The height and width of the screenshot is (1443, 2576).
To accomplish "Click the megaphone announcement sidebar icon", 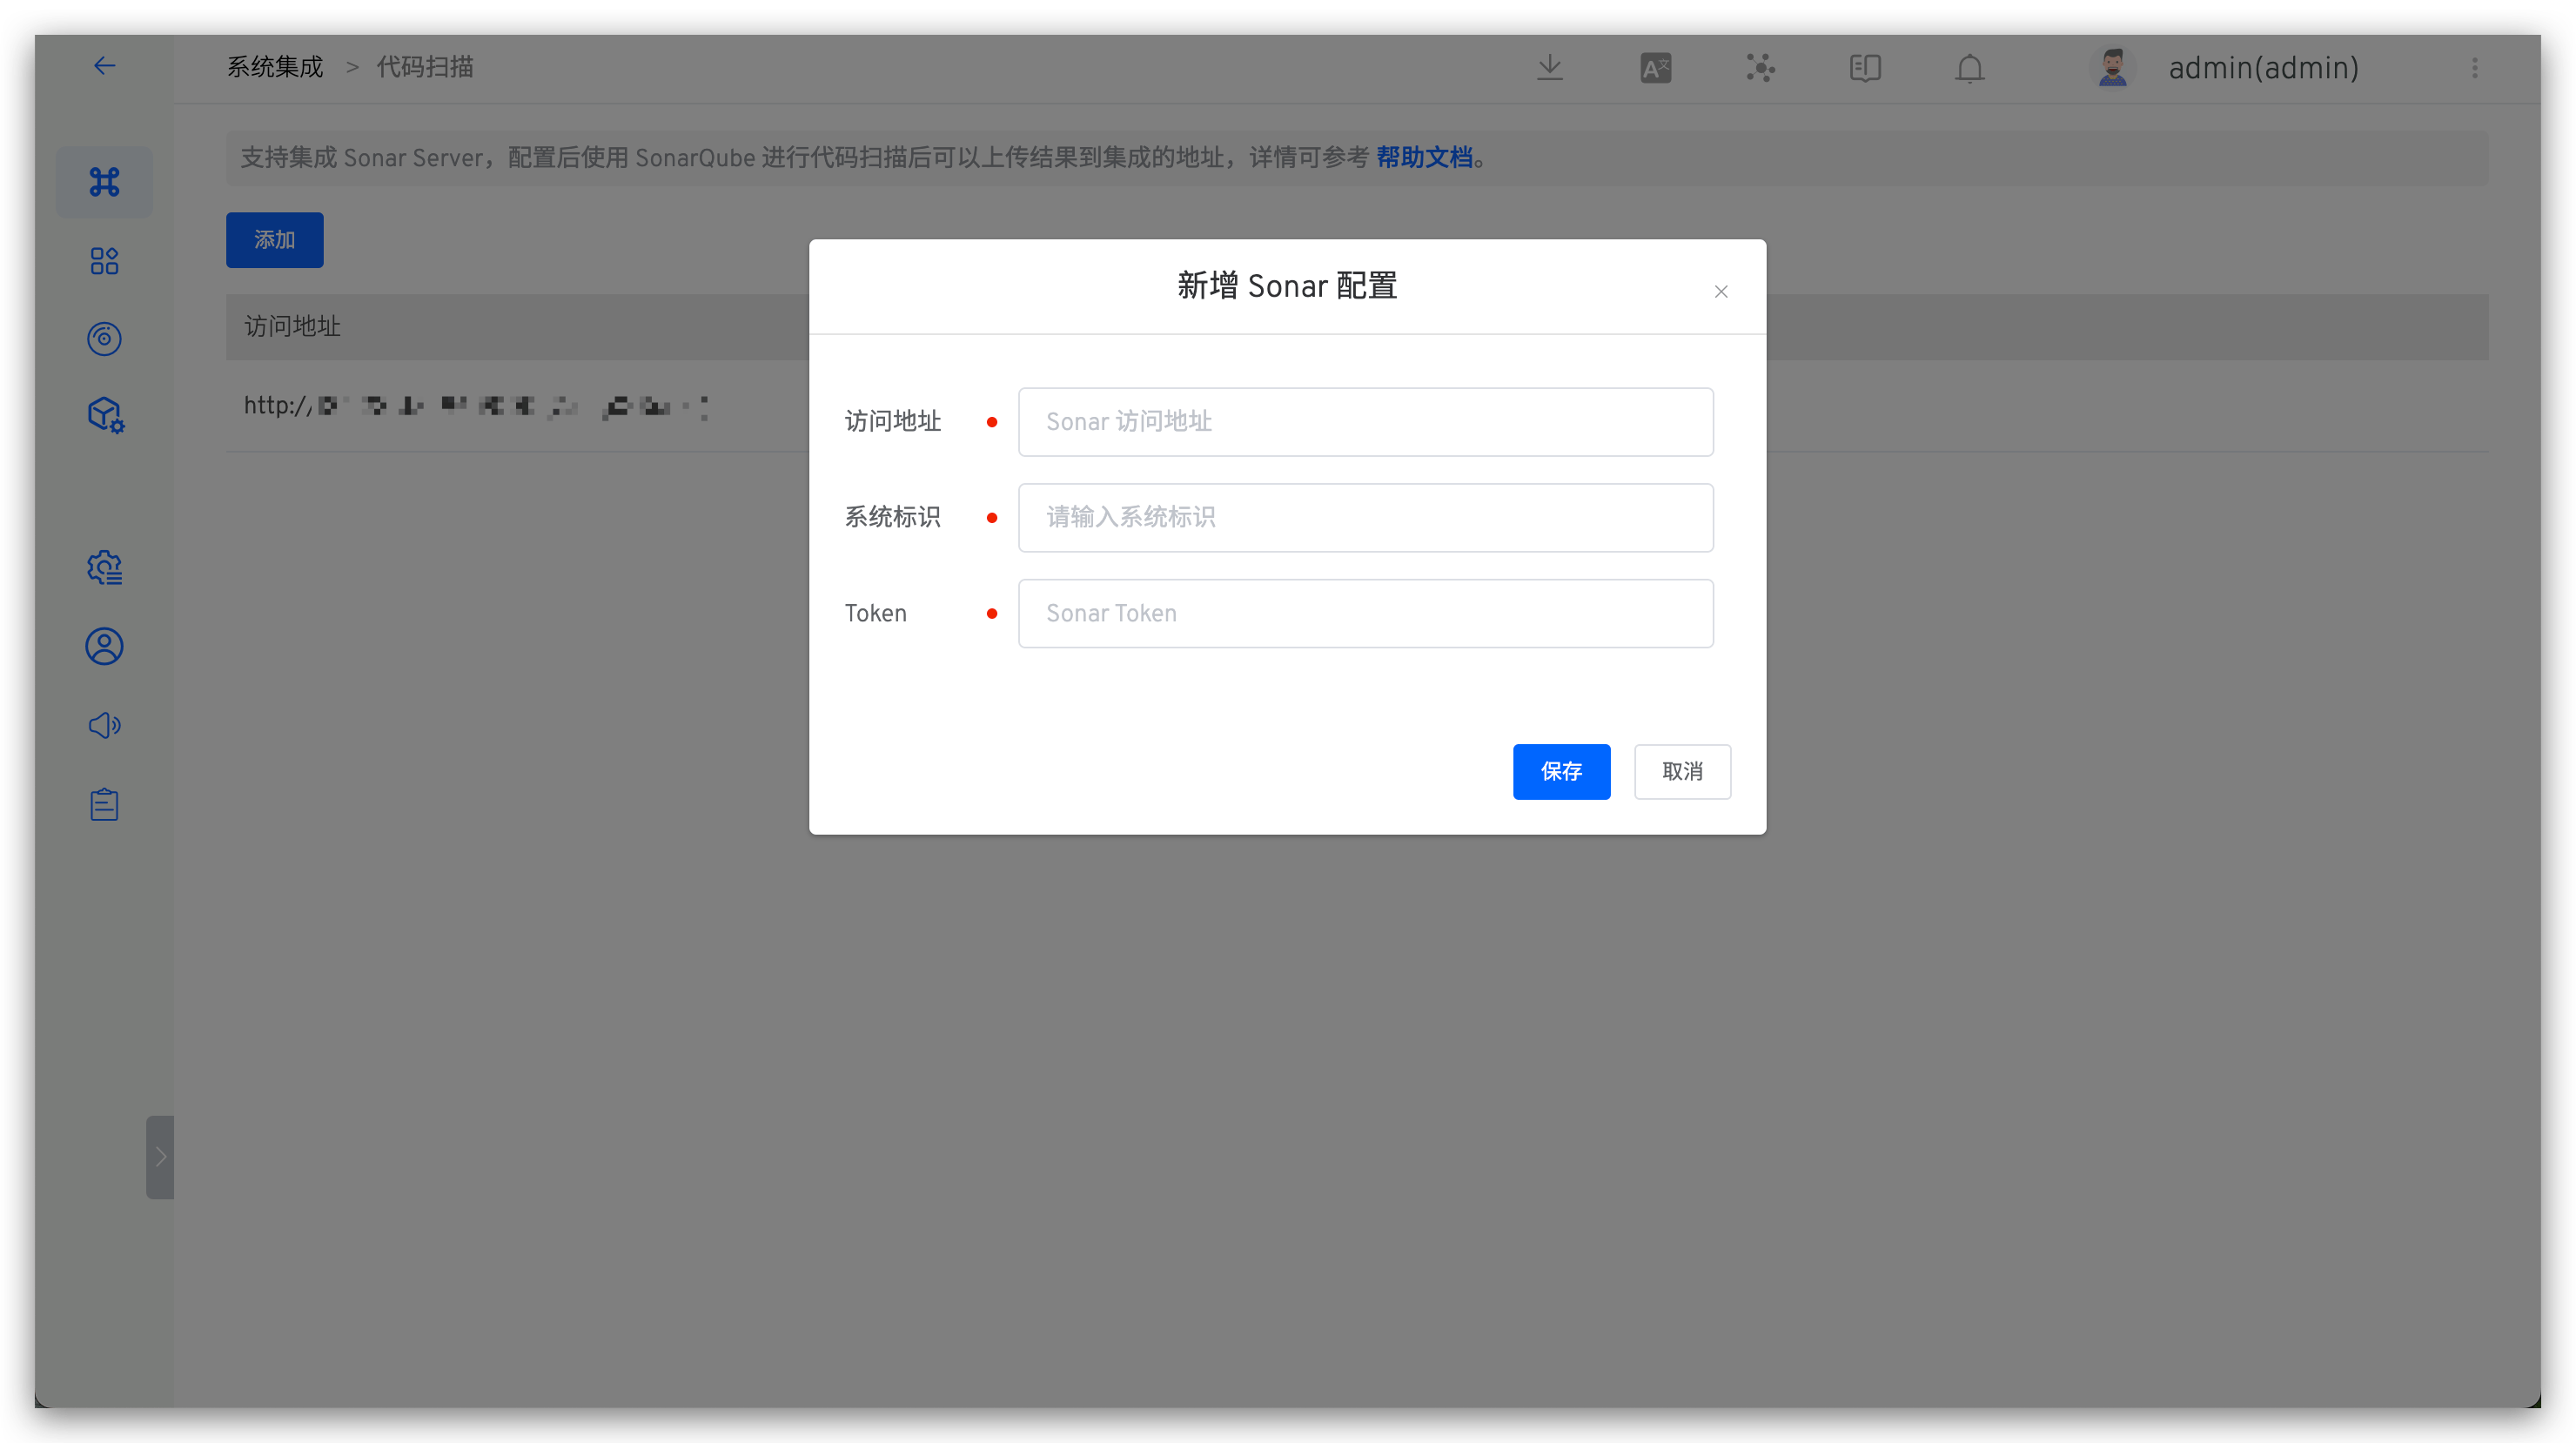I will click(x=104, y=725).
